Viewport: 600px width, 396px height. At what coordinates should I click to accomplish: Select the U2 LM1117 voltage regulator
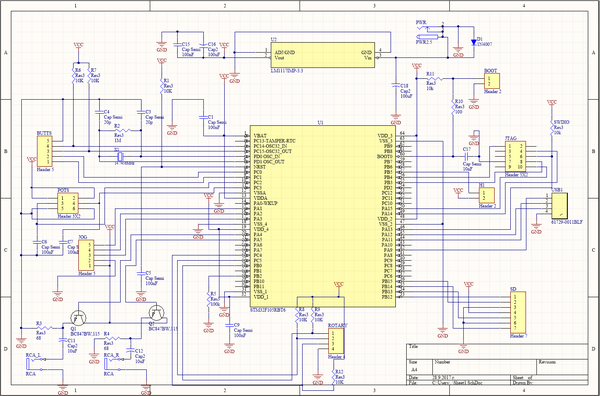[323, 55]
